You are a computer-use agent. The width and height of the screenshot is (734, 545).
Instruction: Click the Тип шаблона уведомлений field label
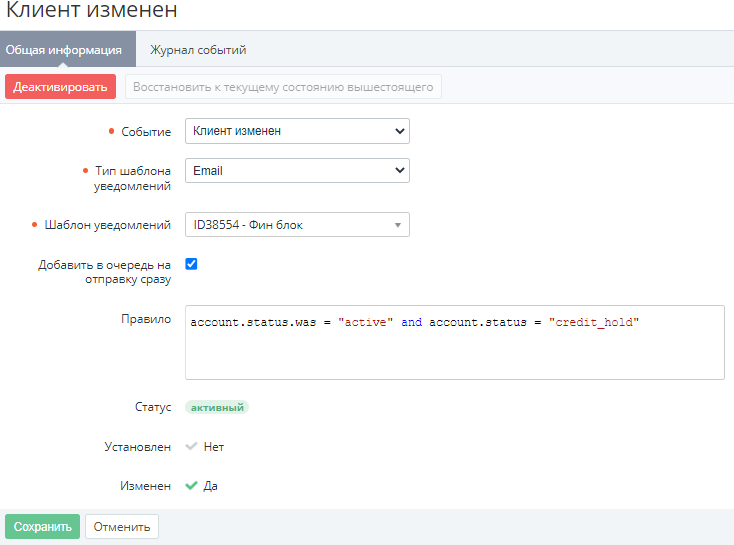[x=134, y=178]
